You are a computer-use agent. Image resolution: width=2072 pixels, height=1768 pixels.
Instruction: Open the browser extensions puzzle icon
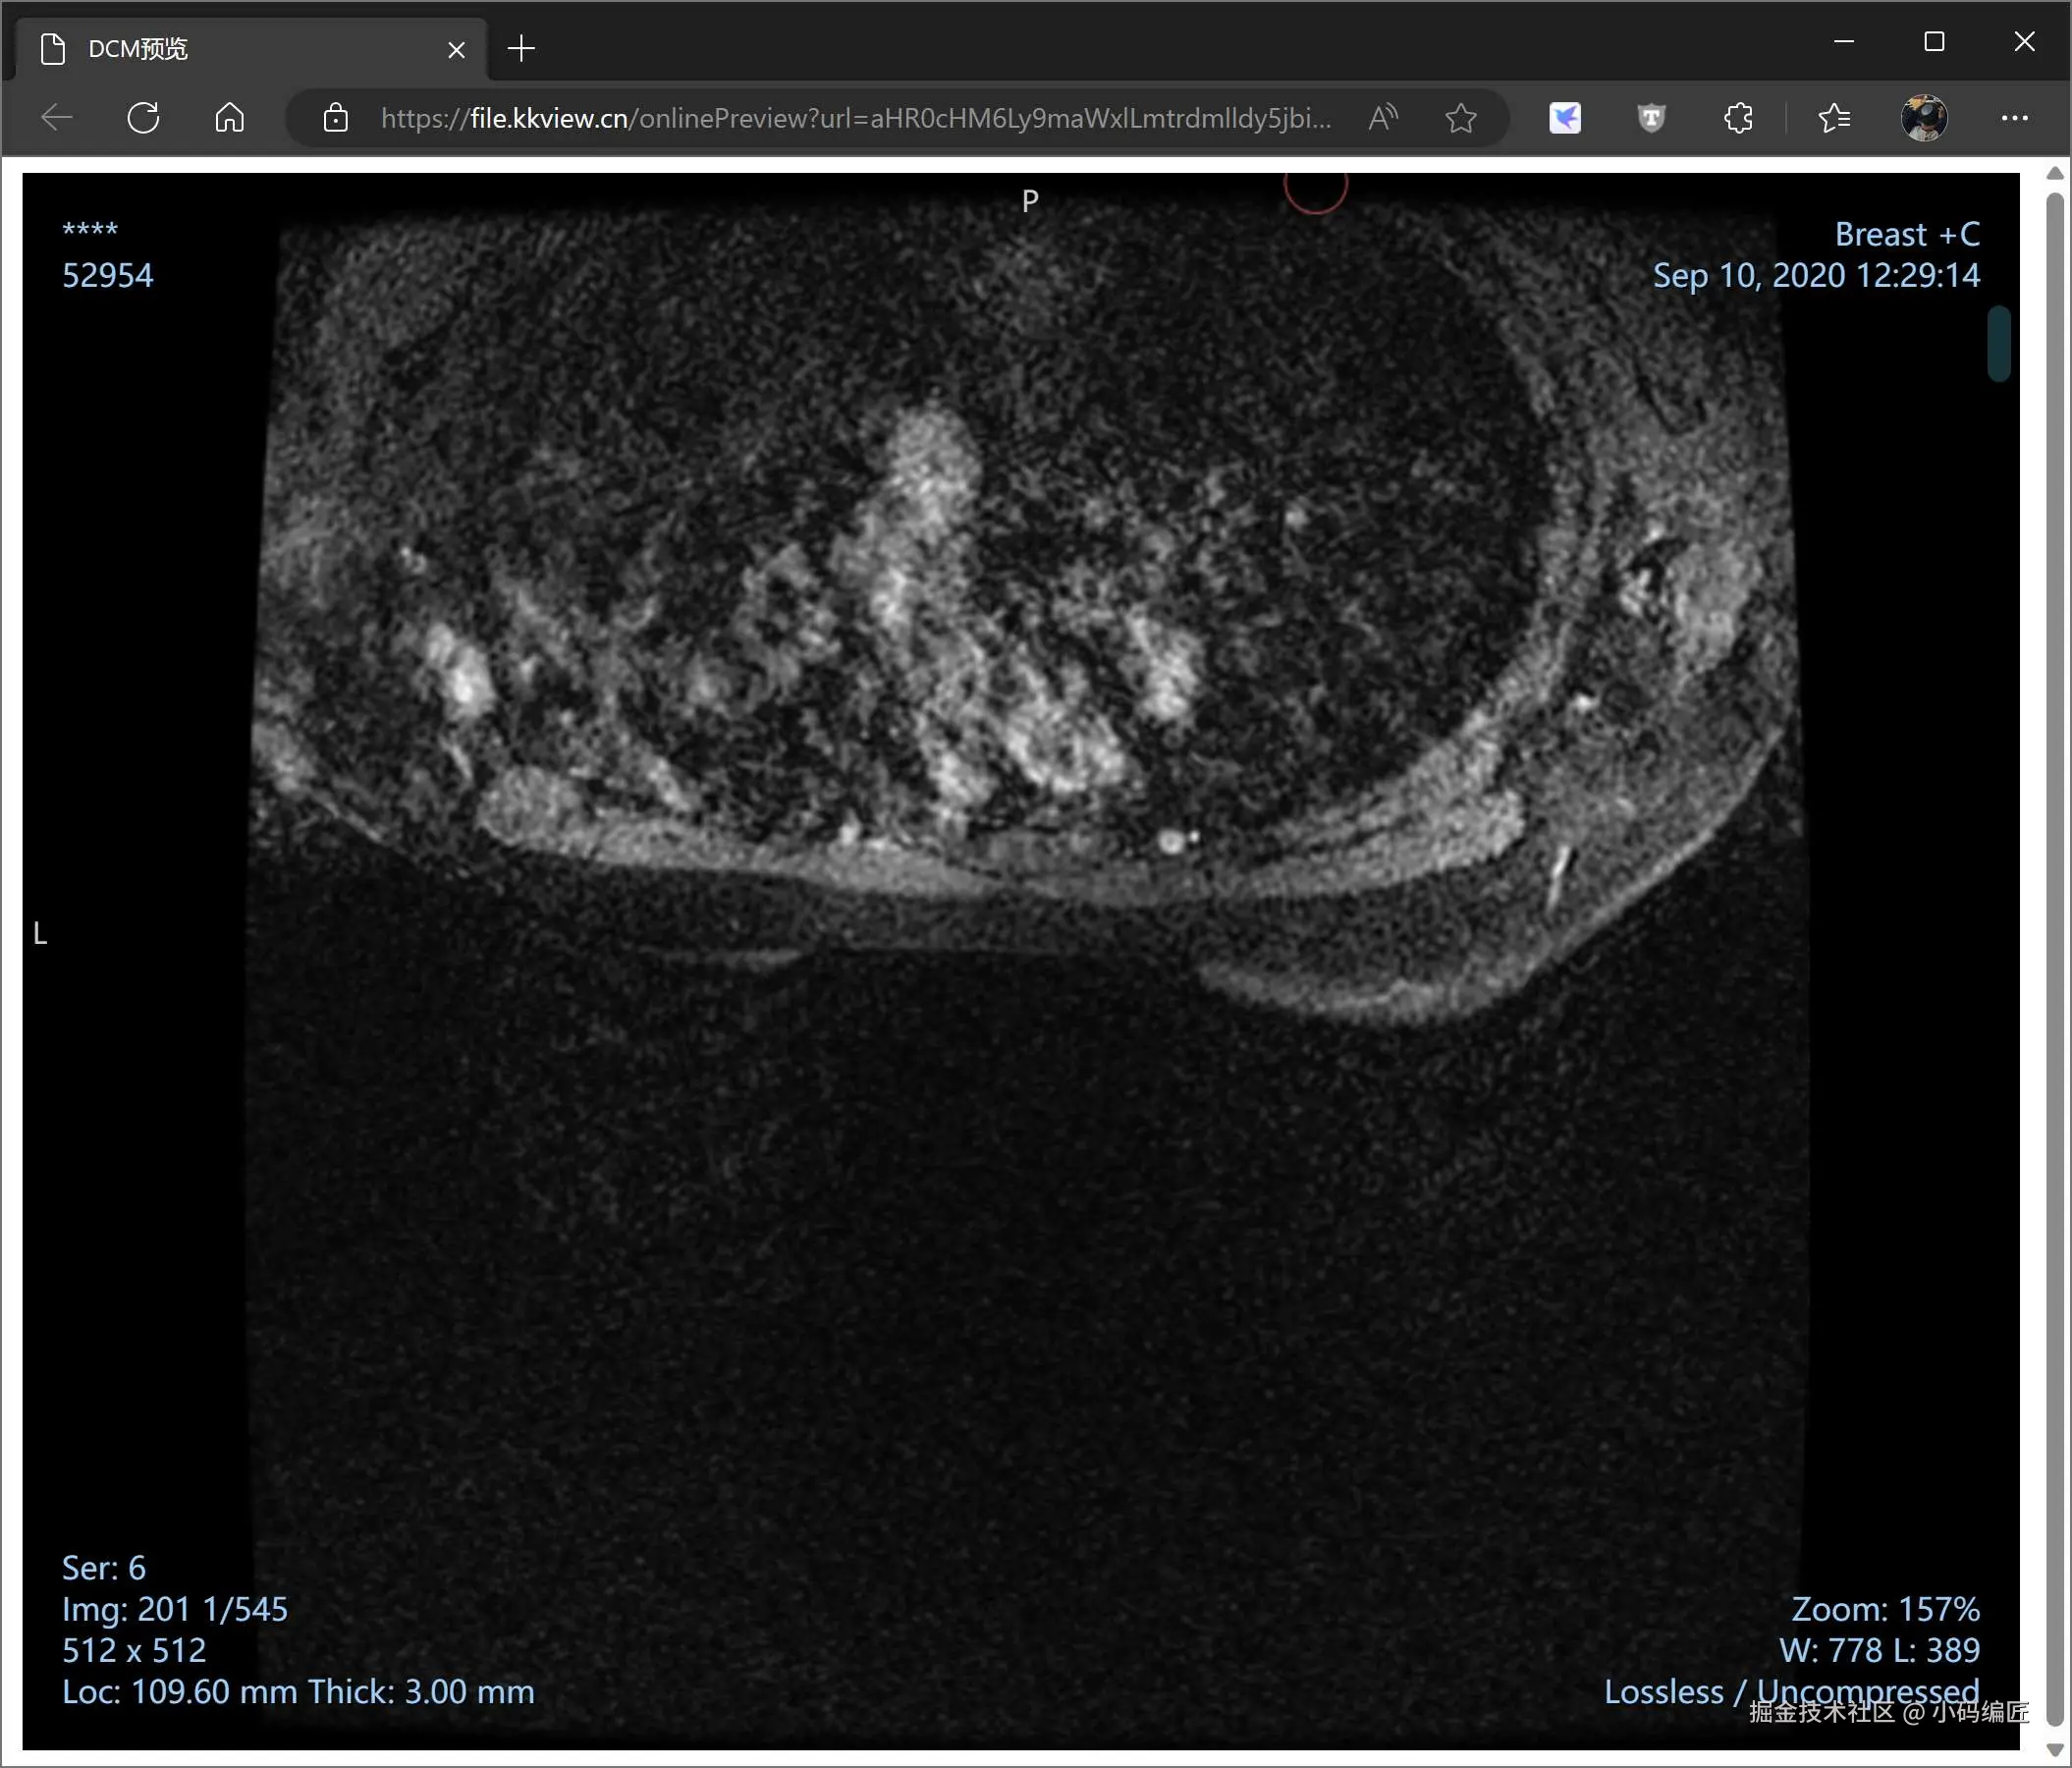coord(1738,118)
